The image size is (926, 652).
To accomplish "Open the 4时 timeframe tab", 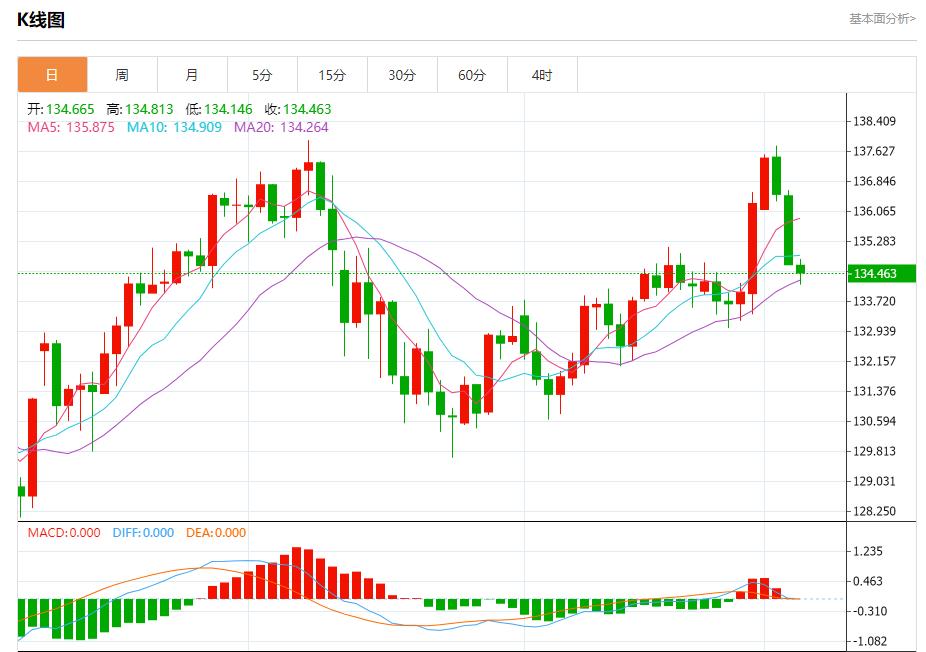I will 542,75.
